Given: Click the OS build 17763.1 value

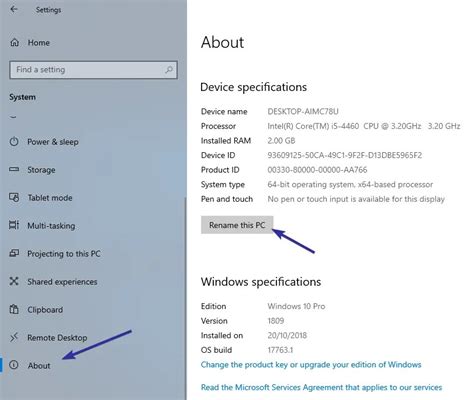Looking at the screenshot, I should (x=280, y=350).
